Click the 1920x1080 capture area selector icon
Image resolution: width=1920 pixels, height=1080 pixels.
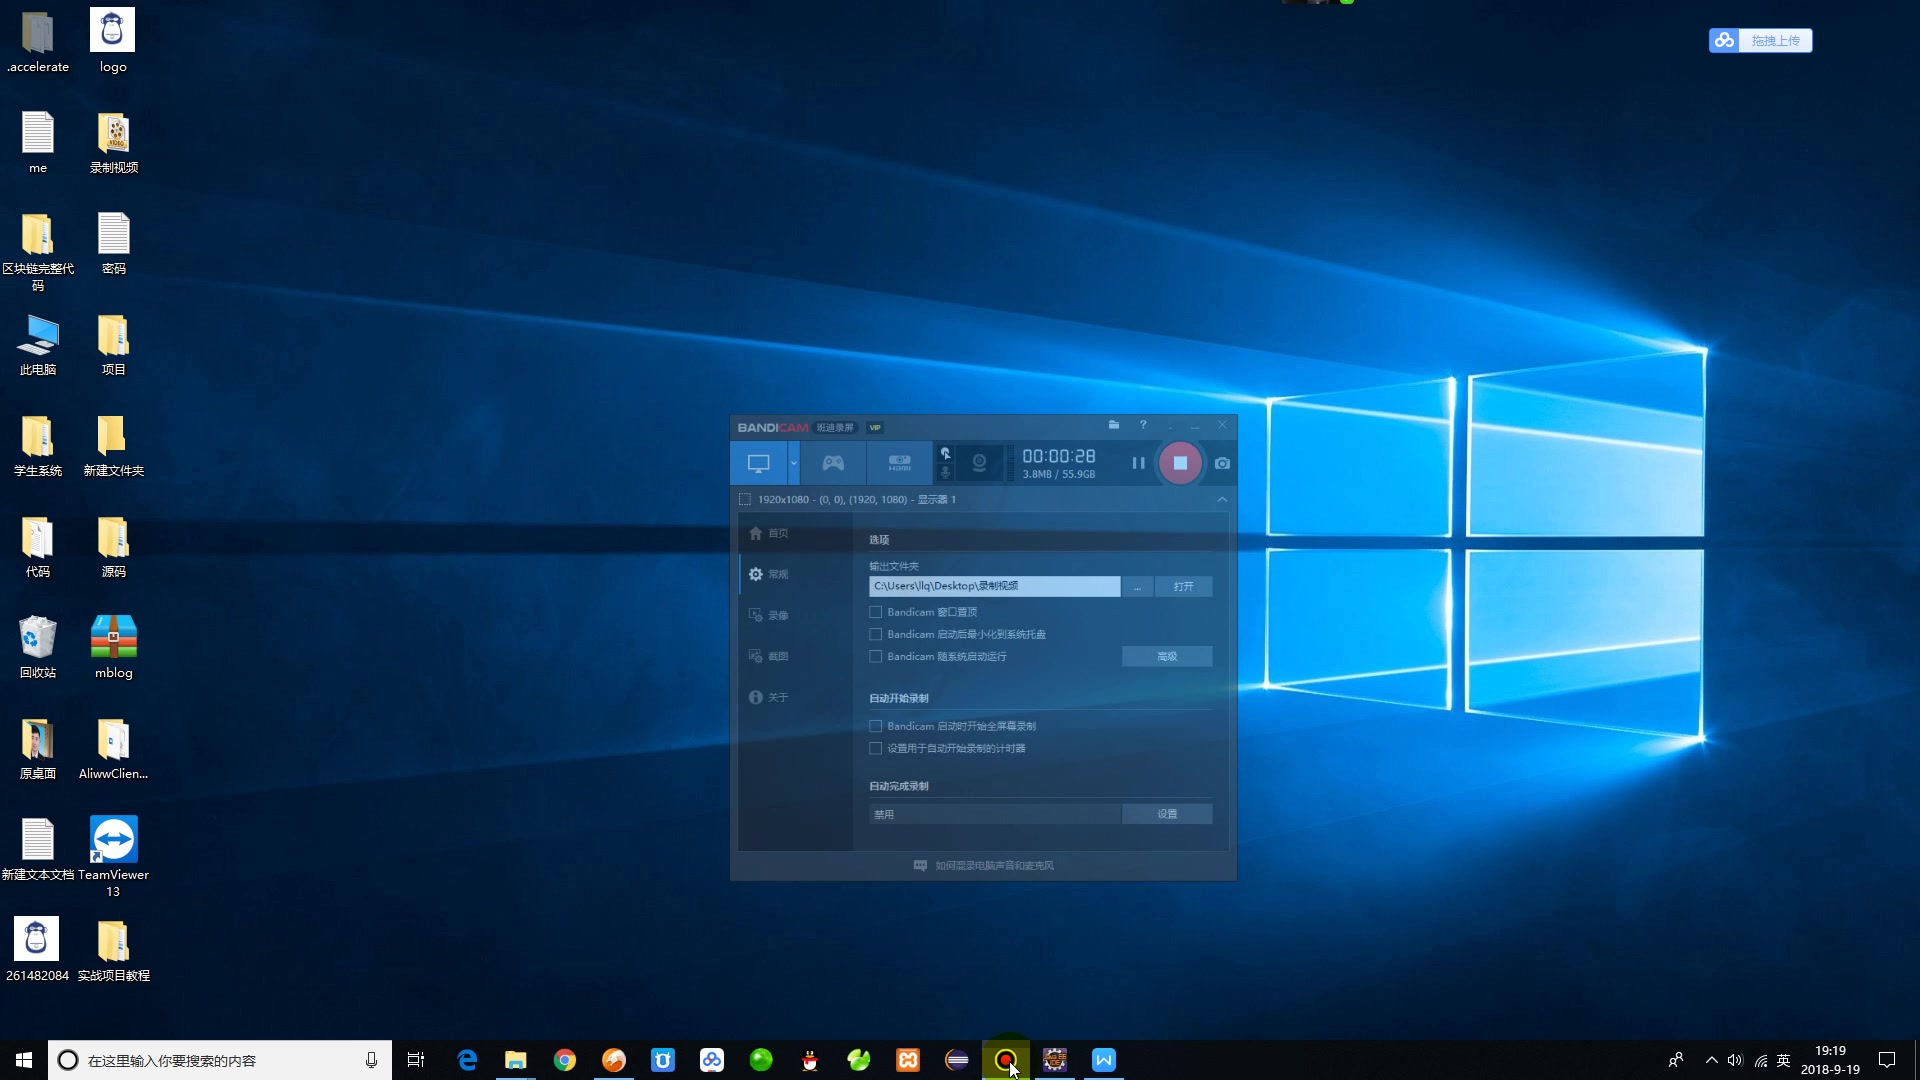point(744,499)
